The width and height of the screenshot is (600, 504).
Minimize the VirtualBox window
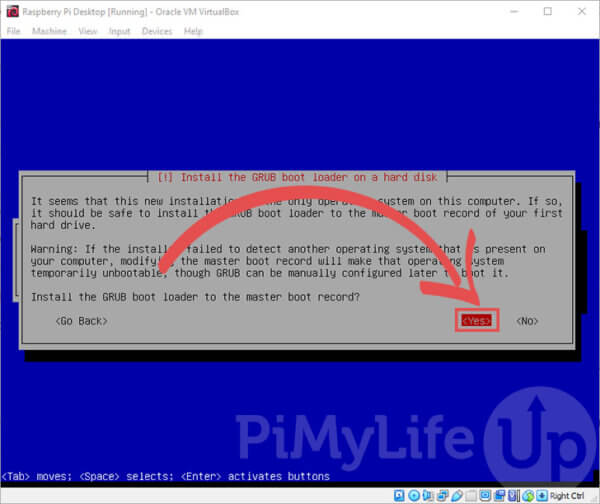point(514,11)
